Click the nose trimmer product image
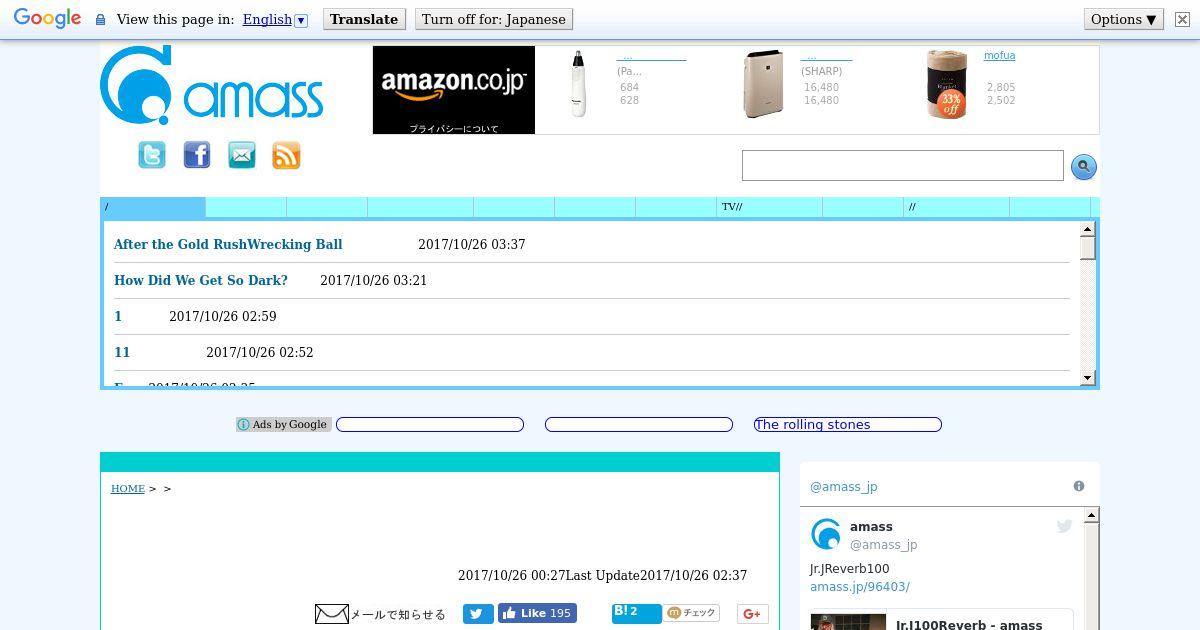This screenshot has width=1200, height=630. tap(579, 84)
